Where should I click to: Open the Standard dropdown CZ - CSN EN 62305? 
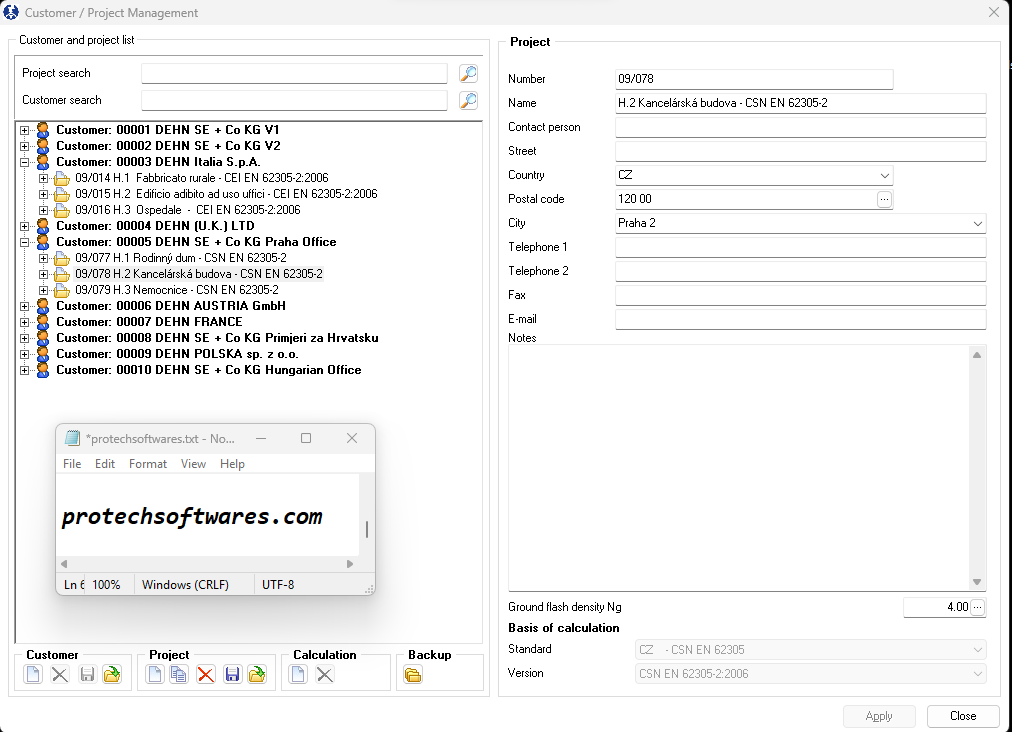811,650
